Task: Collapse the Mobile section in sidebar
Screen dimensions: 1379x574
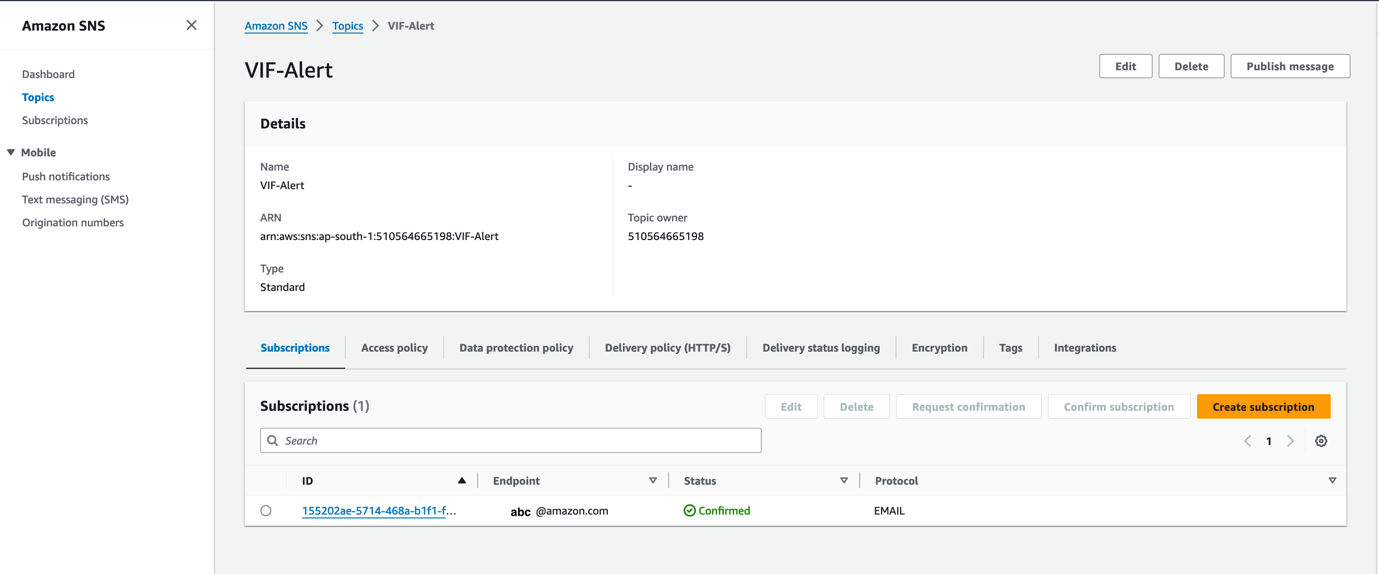Action: tap(11, 153)
